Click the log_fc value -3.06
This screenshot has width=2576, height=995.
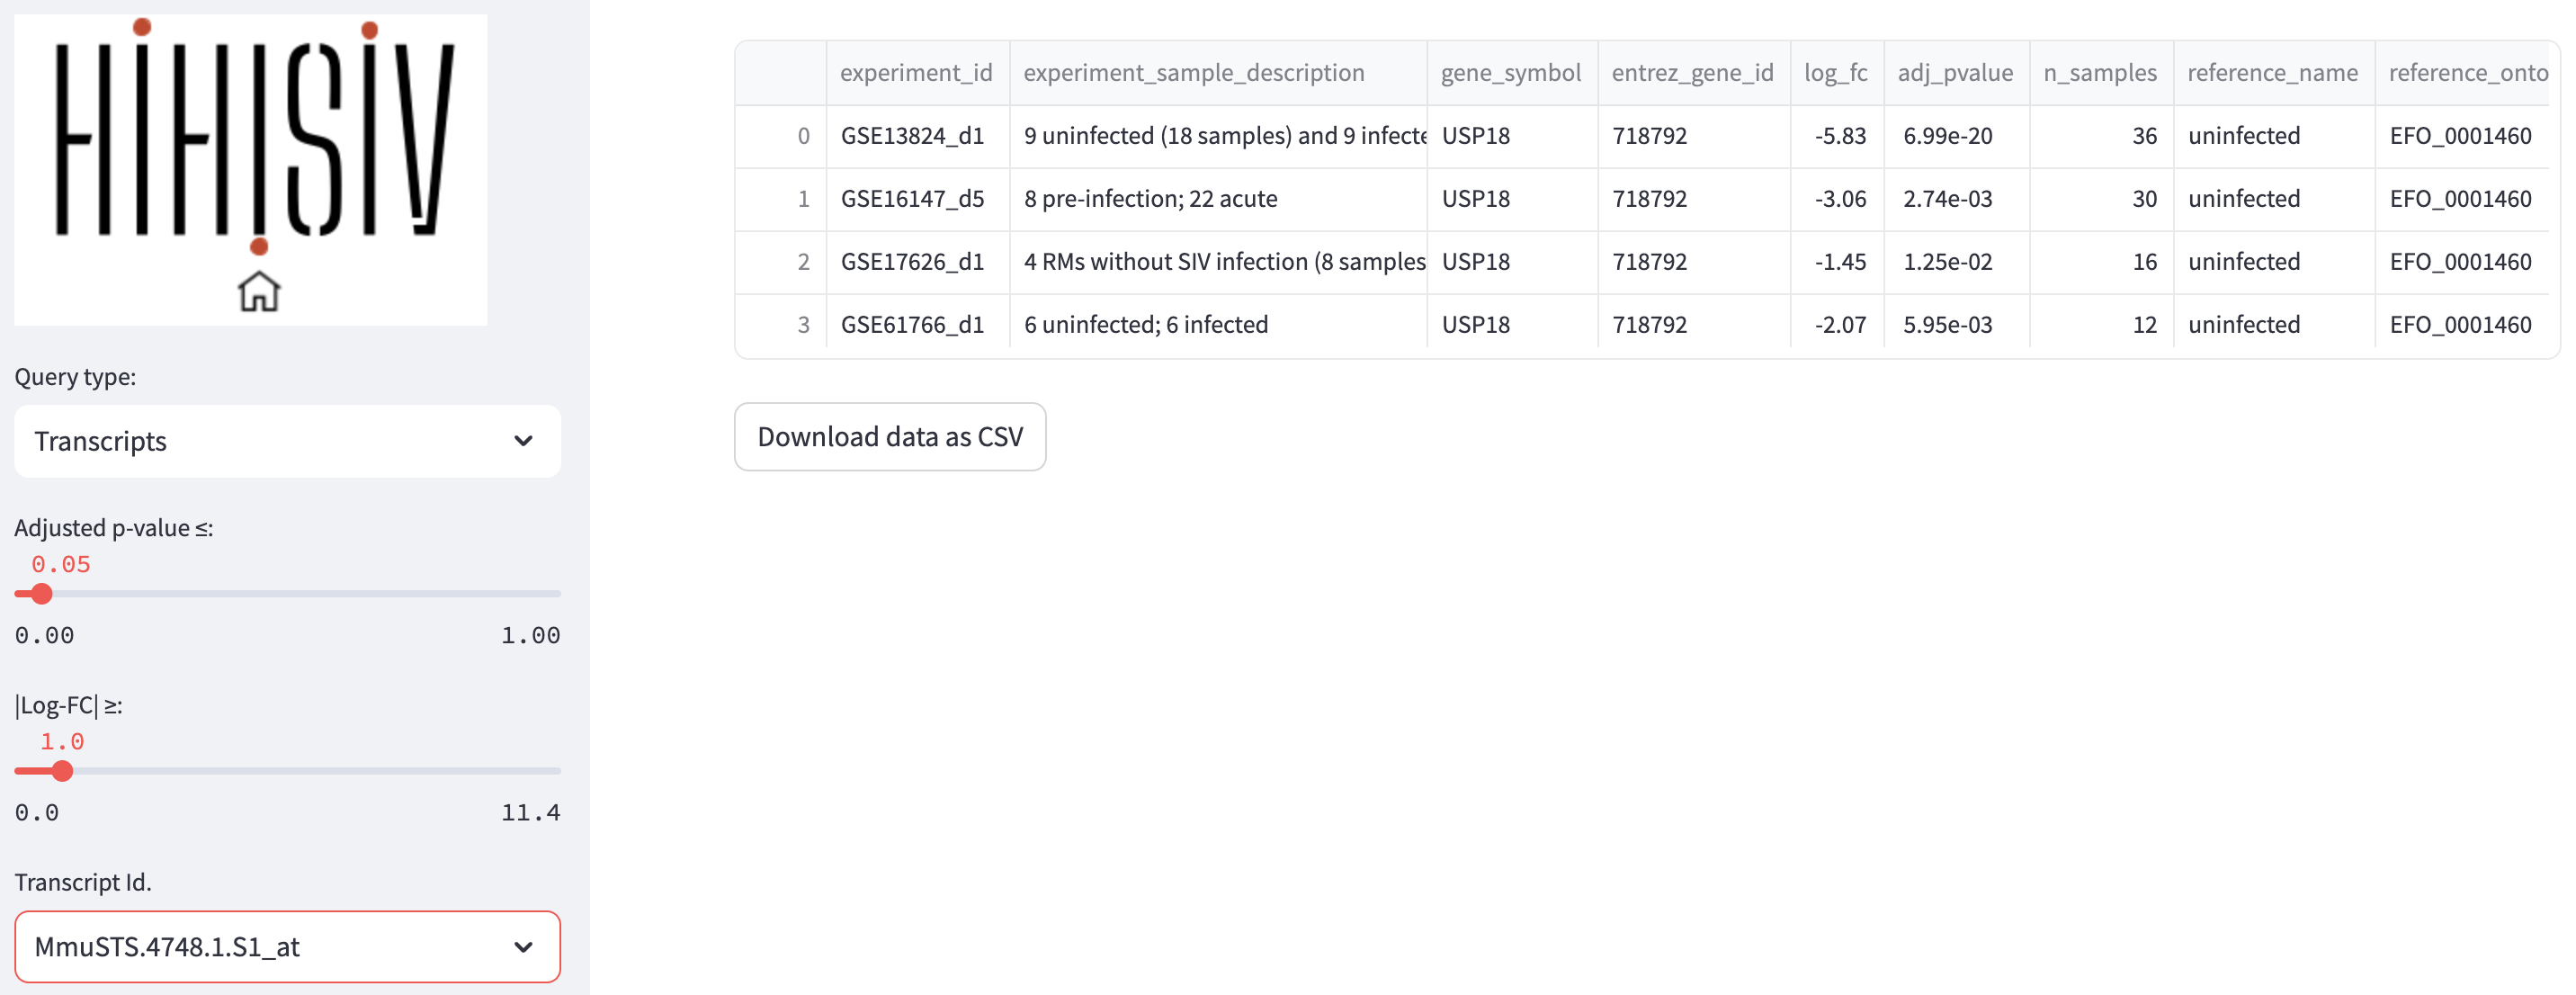click(1837, 199)
